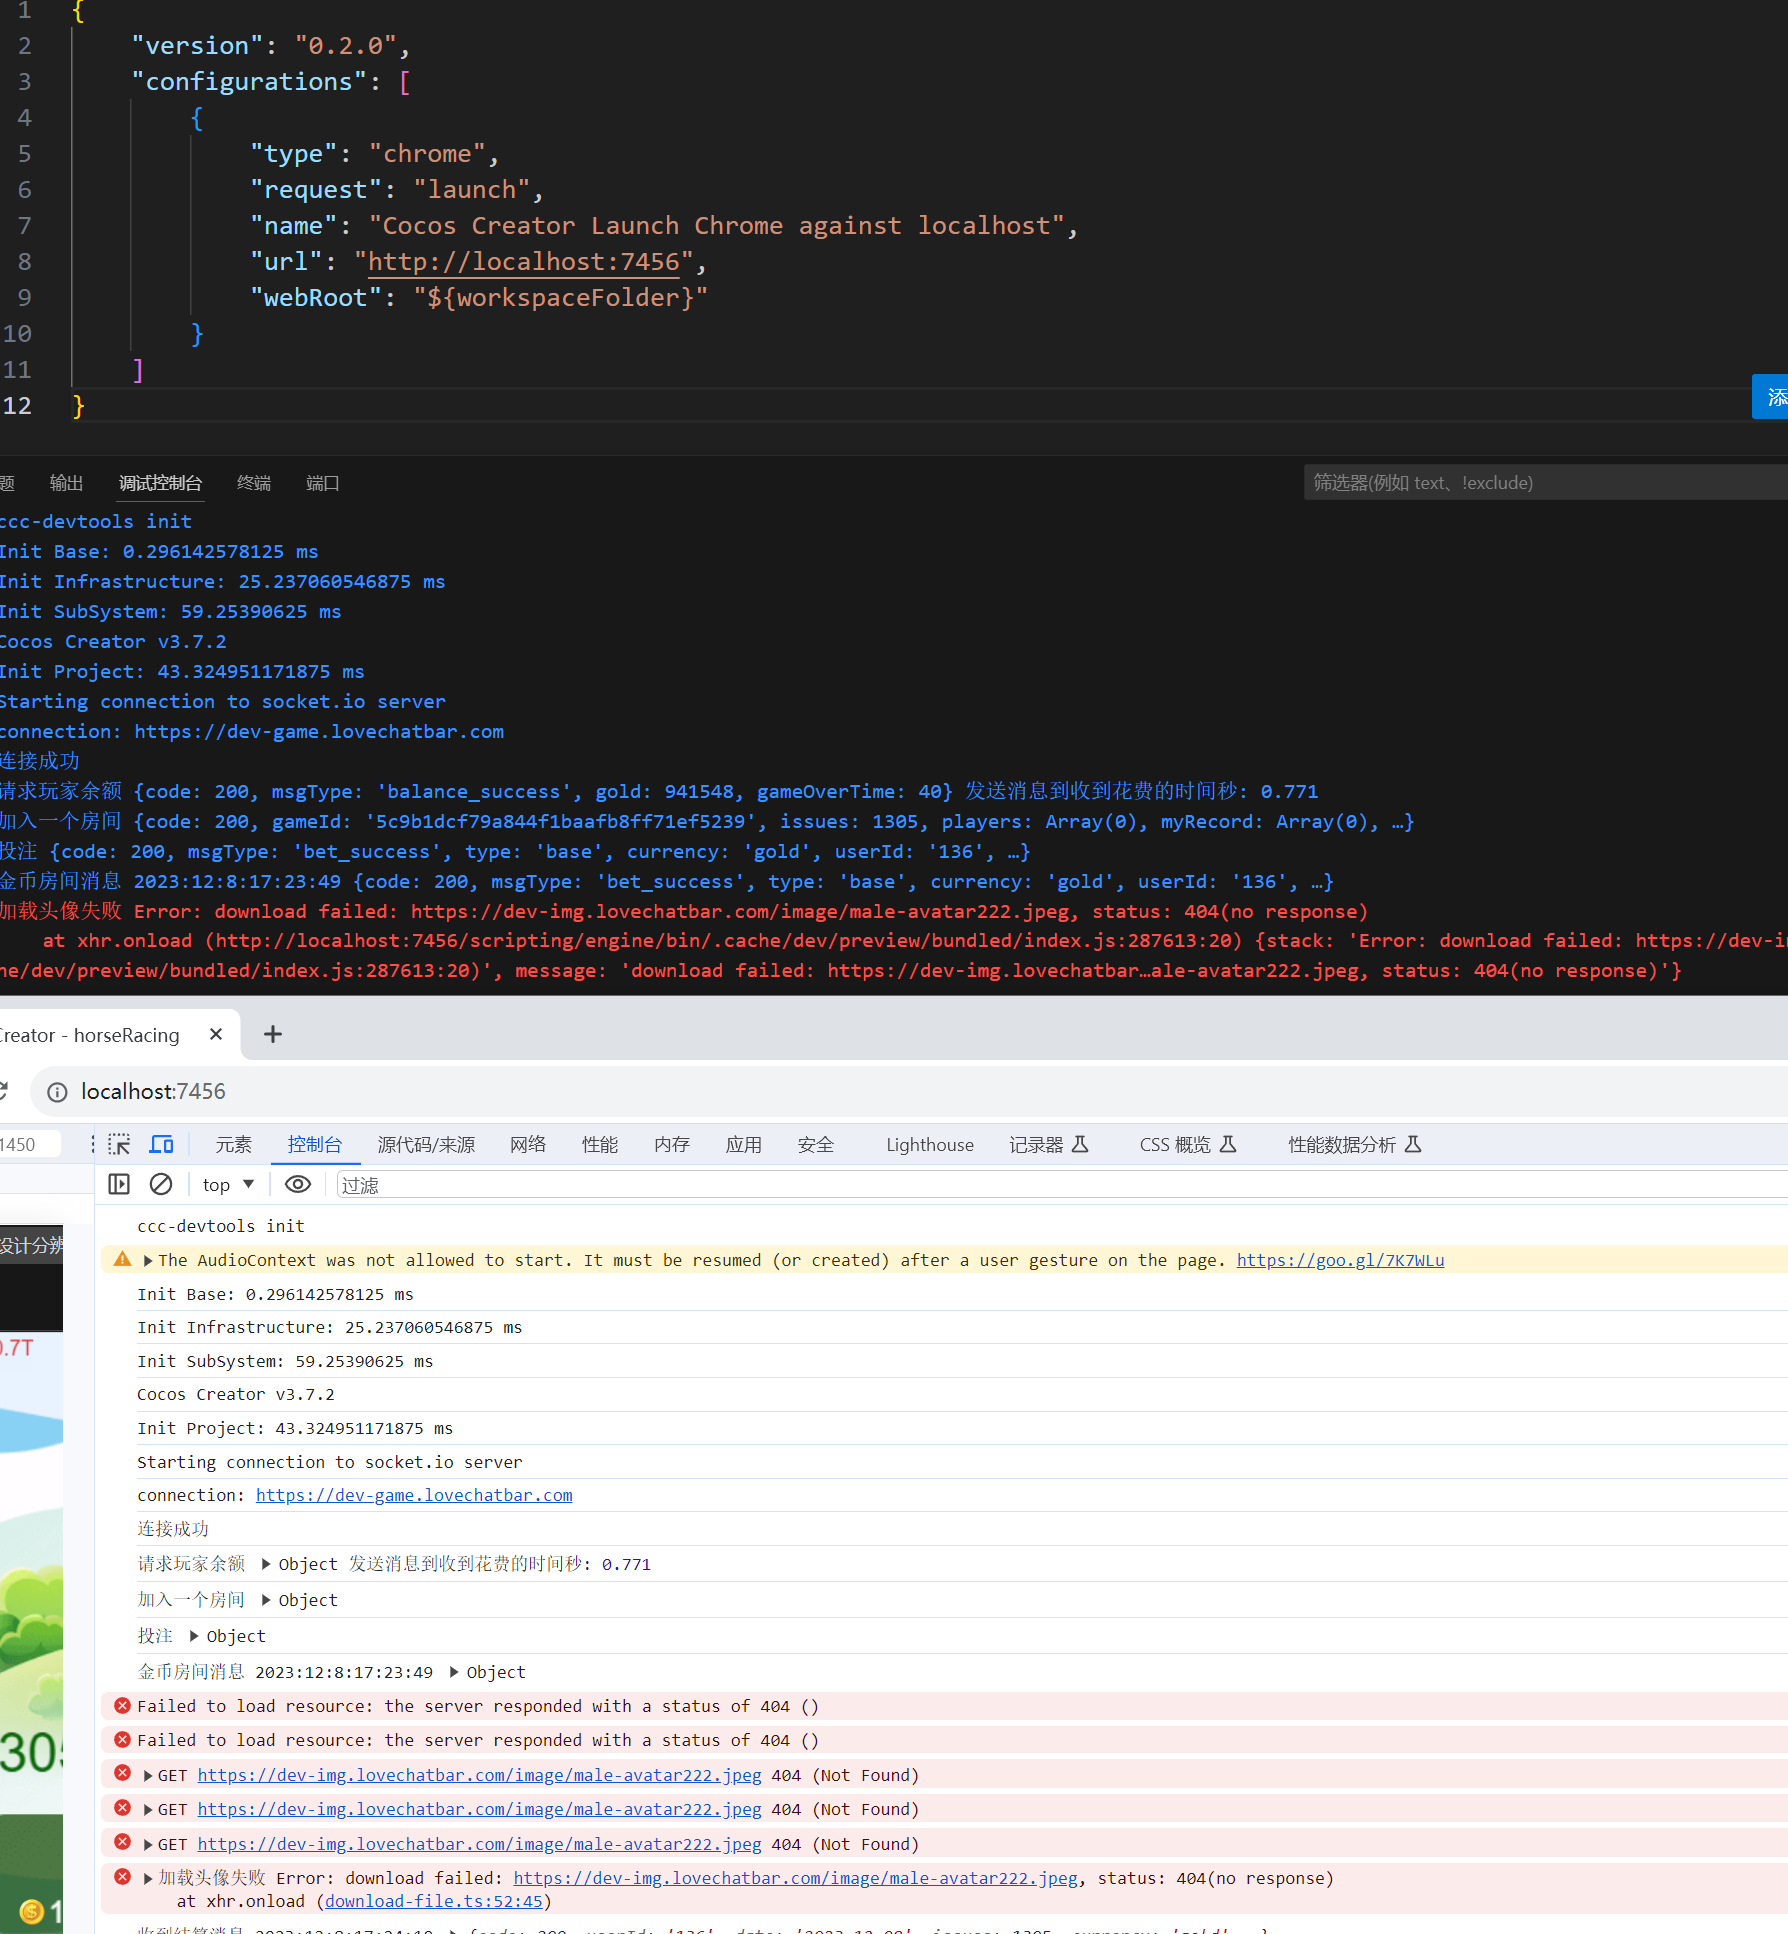View site information icon beside localhost:7456
Image resolution: width=1788 pixels, height=1934 pixels.
[x=57, y=1092]
